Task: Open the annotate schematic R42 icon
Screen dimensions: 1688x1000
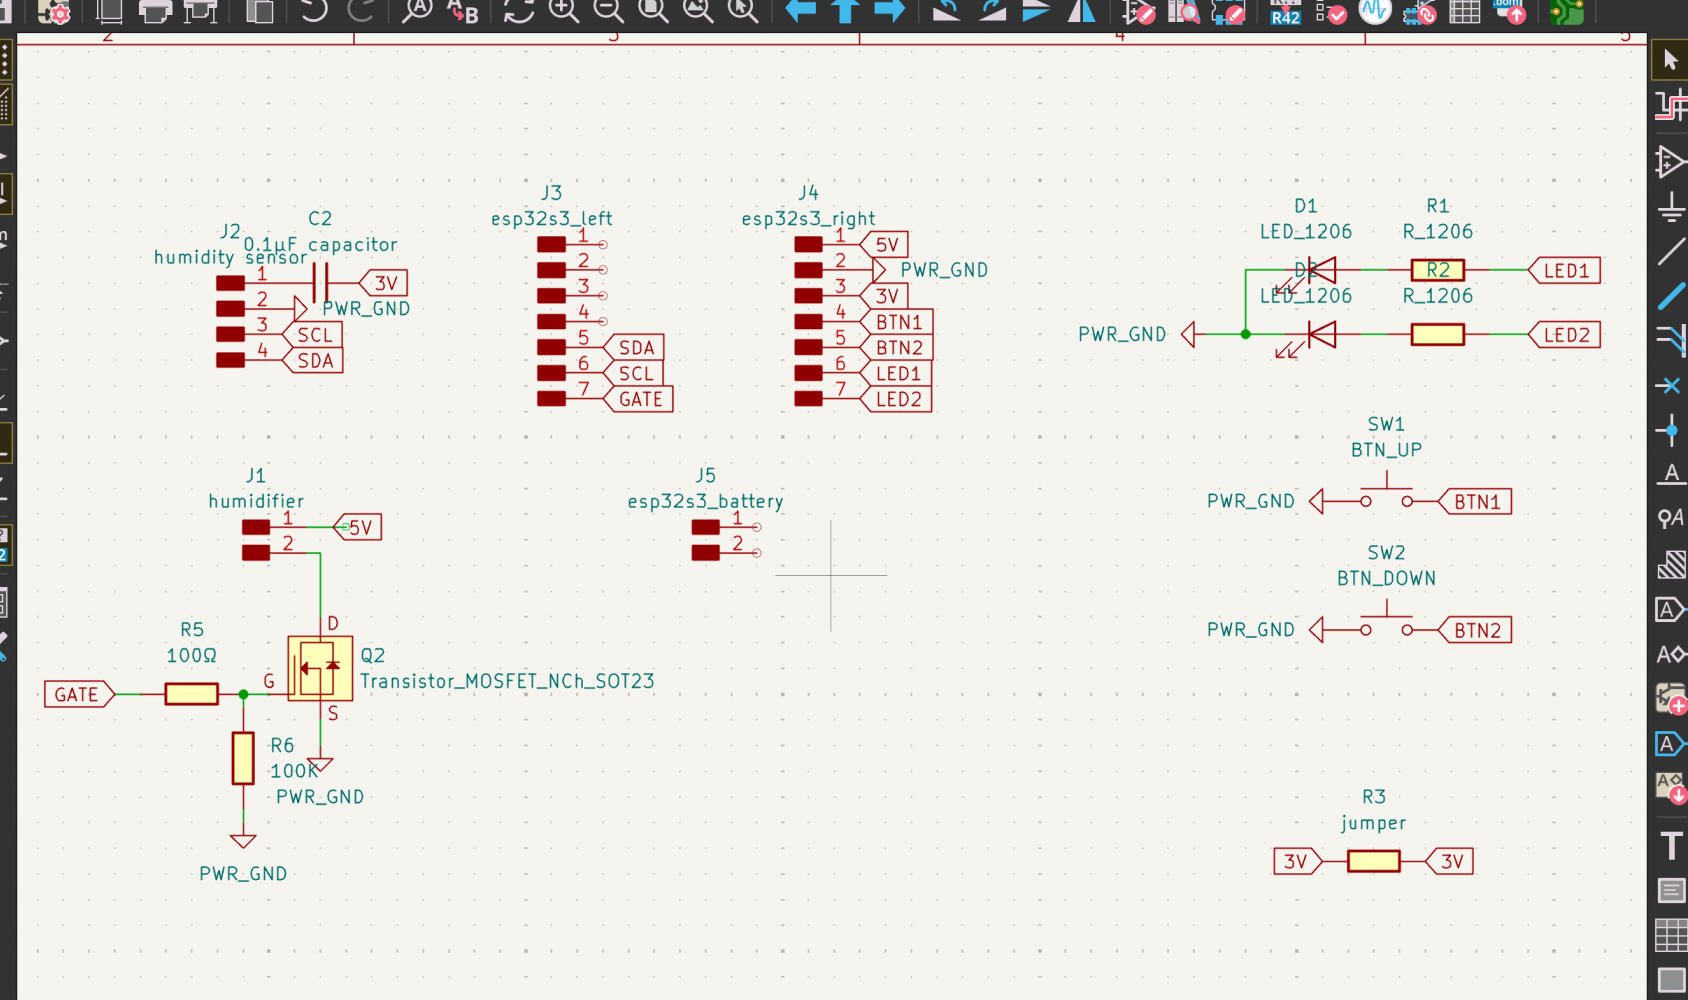Action: click(x=1285, y=12)
